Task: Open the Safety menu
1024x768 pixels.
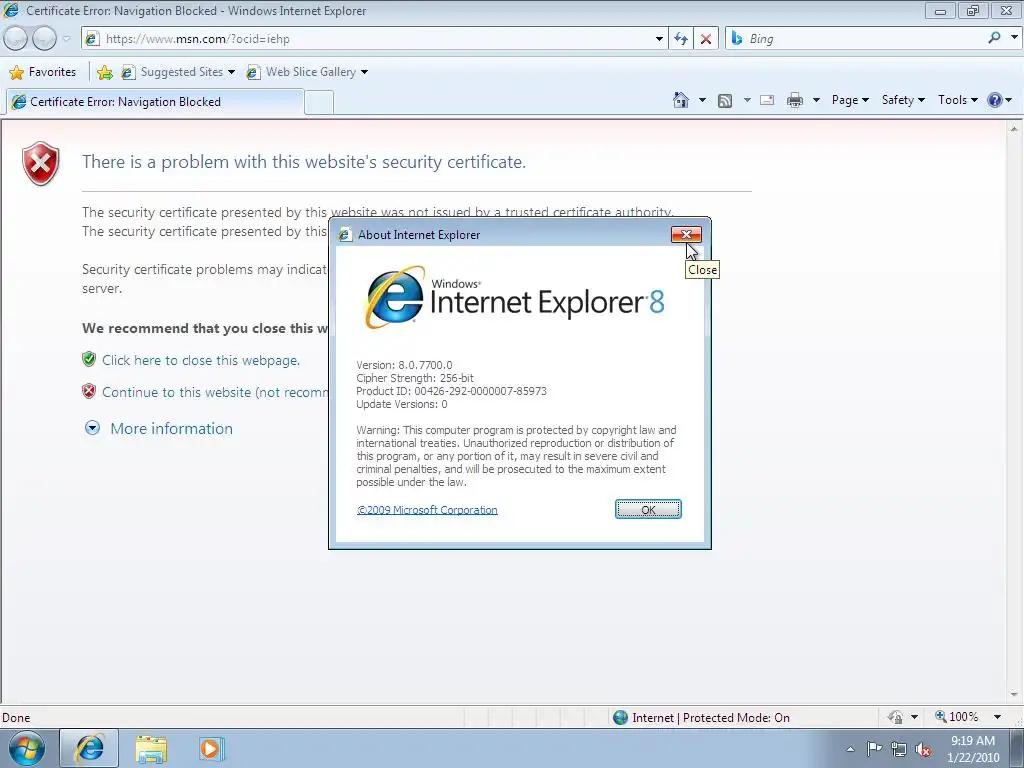Action: 903,100
